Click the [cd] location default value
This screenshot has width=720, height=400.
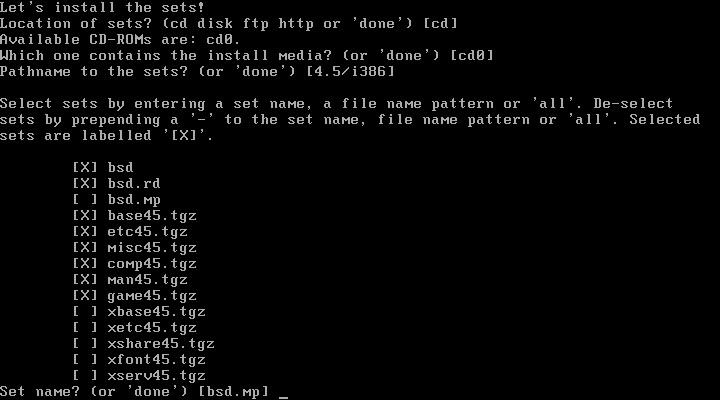[x=440, y=23]
